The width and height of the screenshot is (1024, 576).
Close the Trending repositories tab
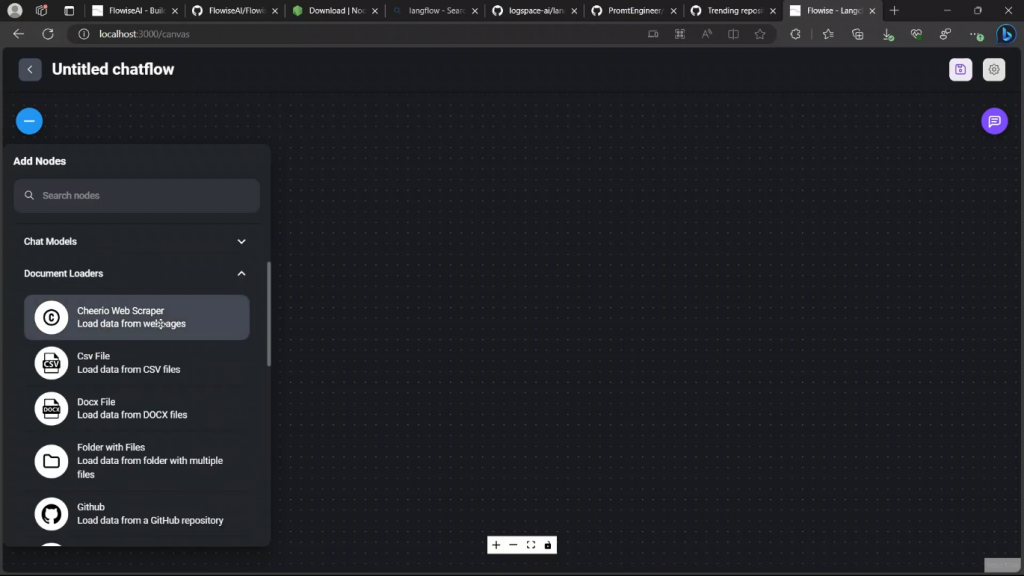pyautogui.click(x=773, y=10)
